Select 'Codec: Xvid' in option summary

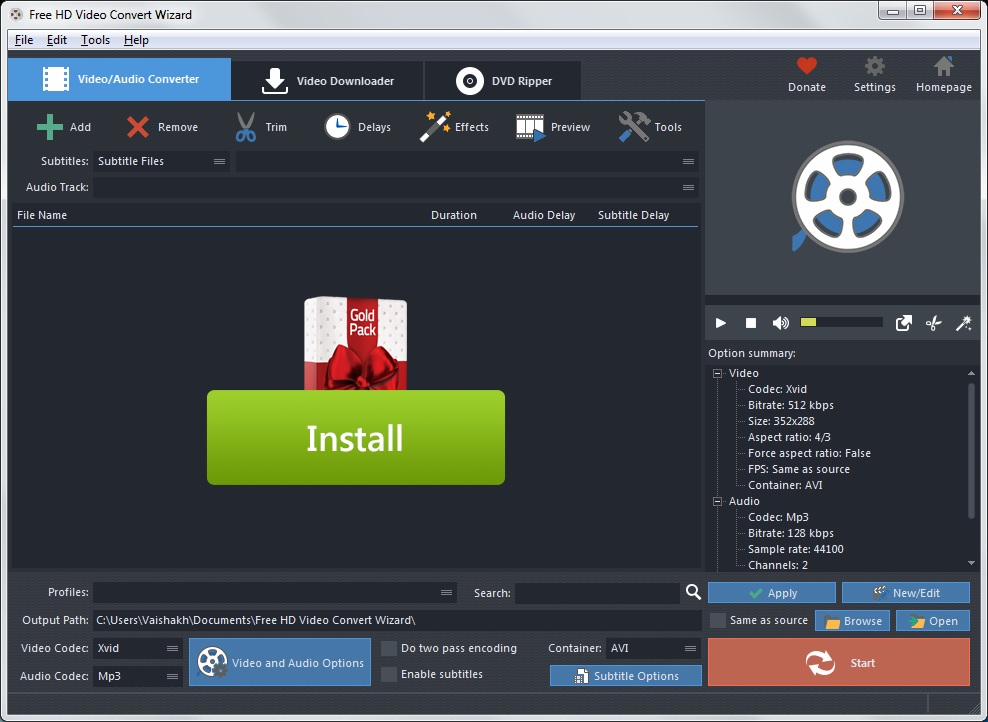[x=777, y=389]
